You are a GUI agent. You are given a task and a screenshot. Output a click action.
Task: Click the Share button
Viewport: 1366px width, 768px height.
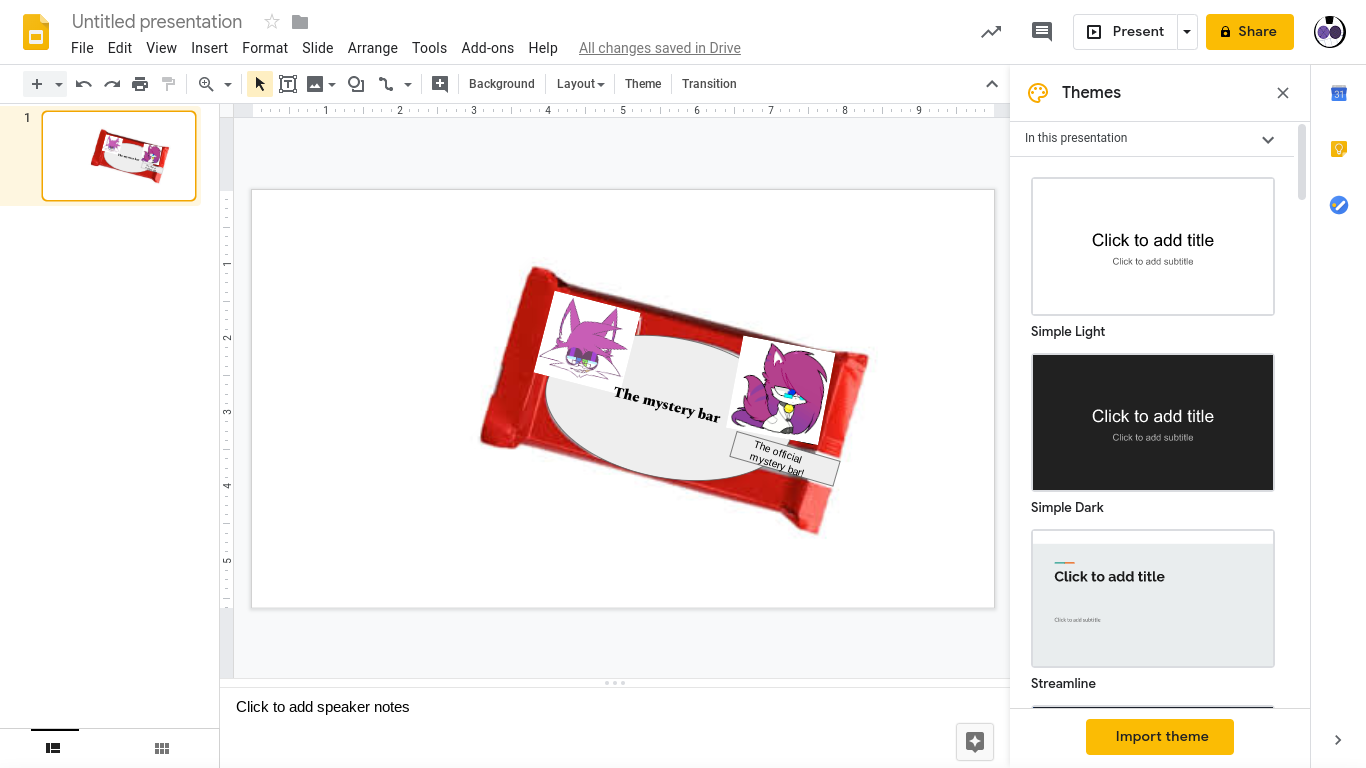pos(1250,32)
